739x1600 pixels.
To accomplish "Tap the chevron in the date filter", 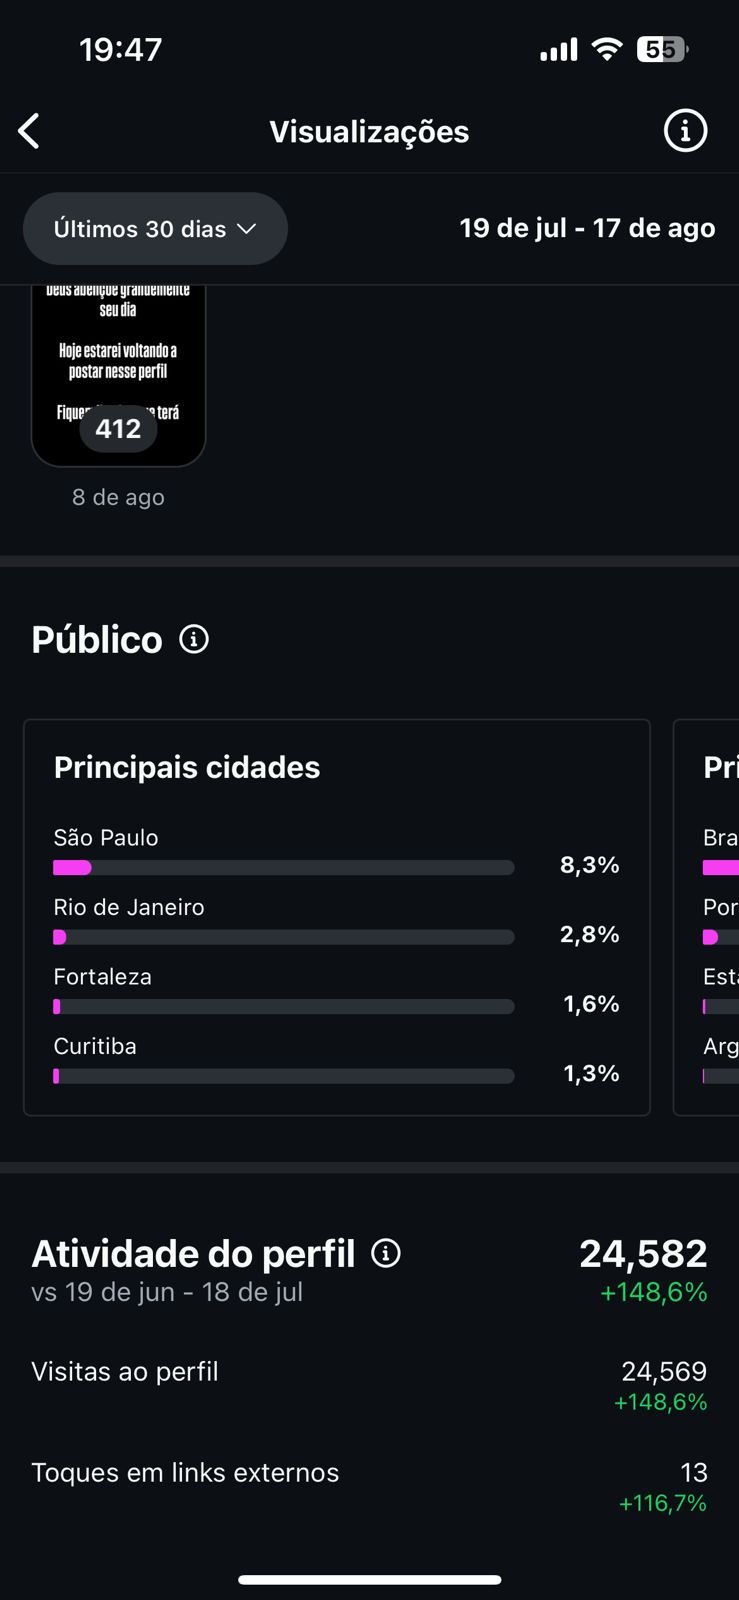I will click(247, 229).
